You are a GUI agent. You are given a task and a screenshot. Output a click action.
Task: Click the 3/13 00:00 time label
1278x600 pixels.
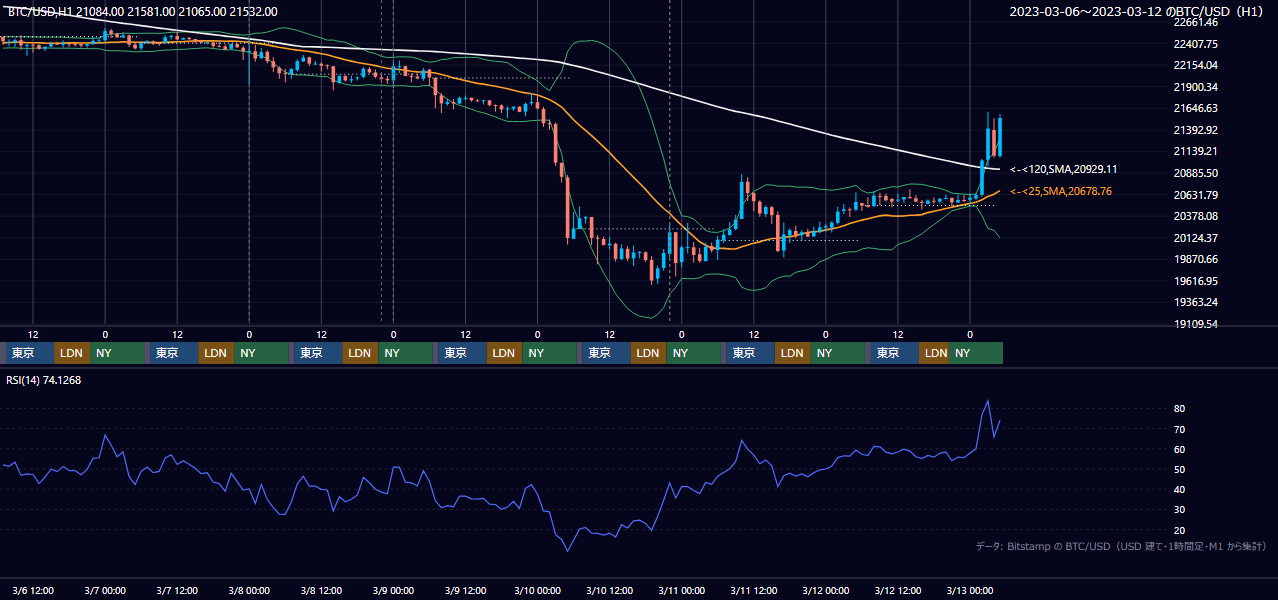pos(969,590)
